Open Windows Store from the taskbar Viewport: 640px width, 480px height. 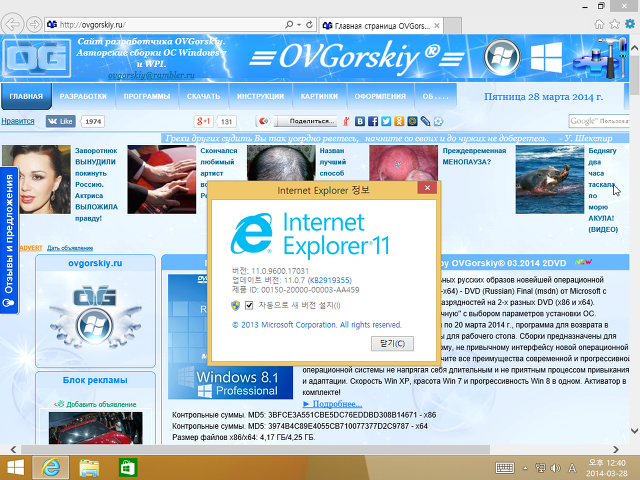point(128,468)
